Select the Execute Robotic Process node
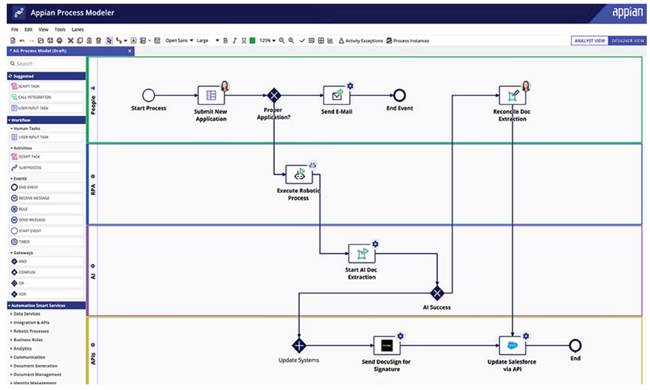The width and height of the screenshot is (650, 390). point(299,174)
